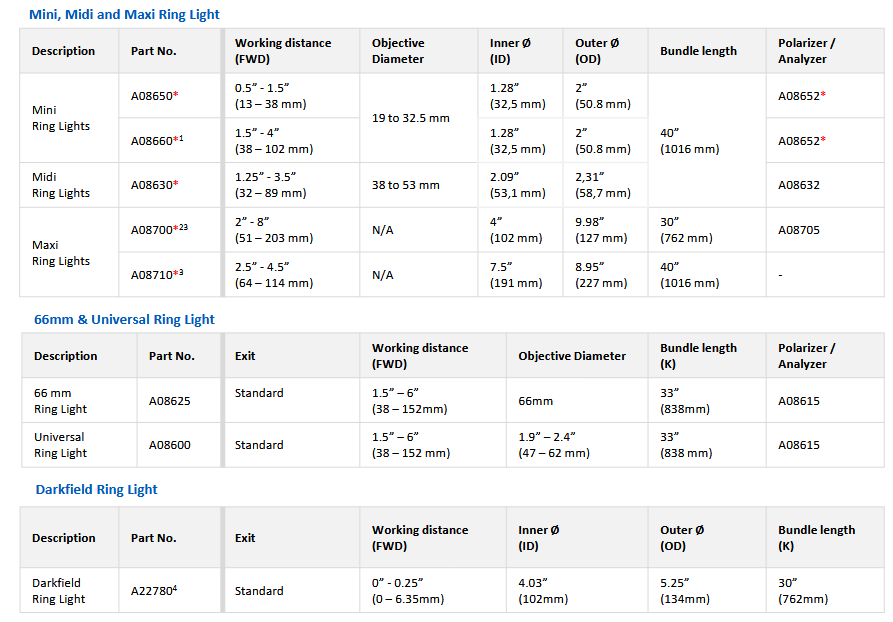Image resolution: width=893 pixels, height=622 pixels.
Task: Open polarizer part A08632
Action: pyautogui.click(x=799, y=185)
